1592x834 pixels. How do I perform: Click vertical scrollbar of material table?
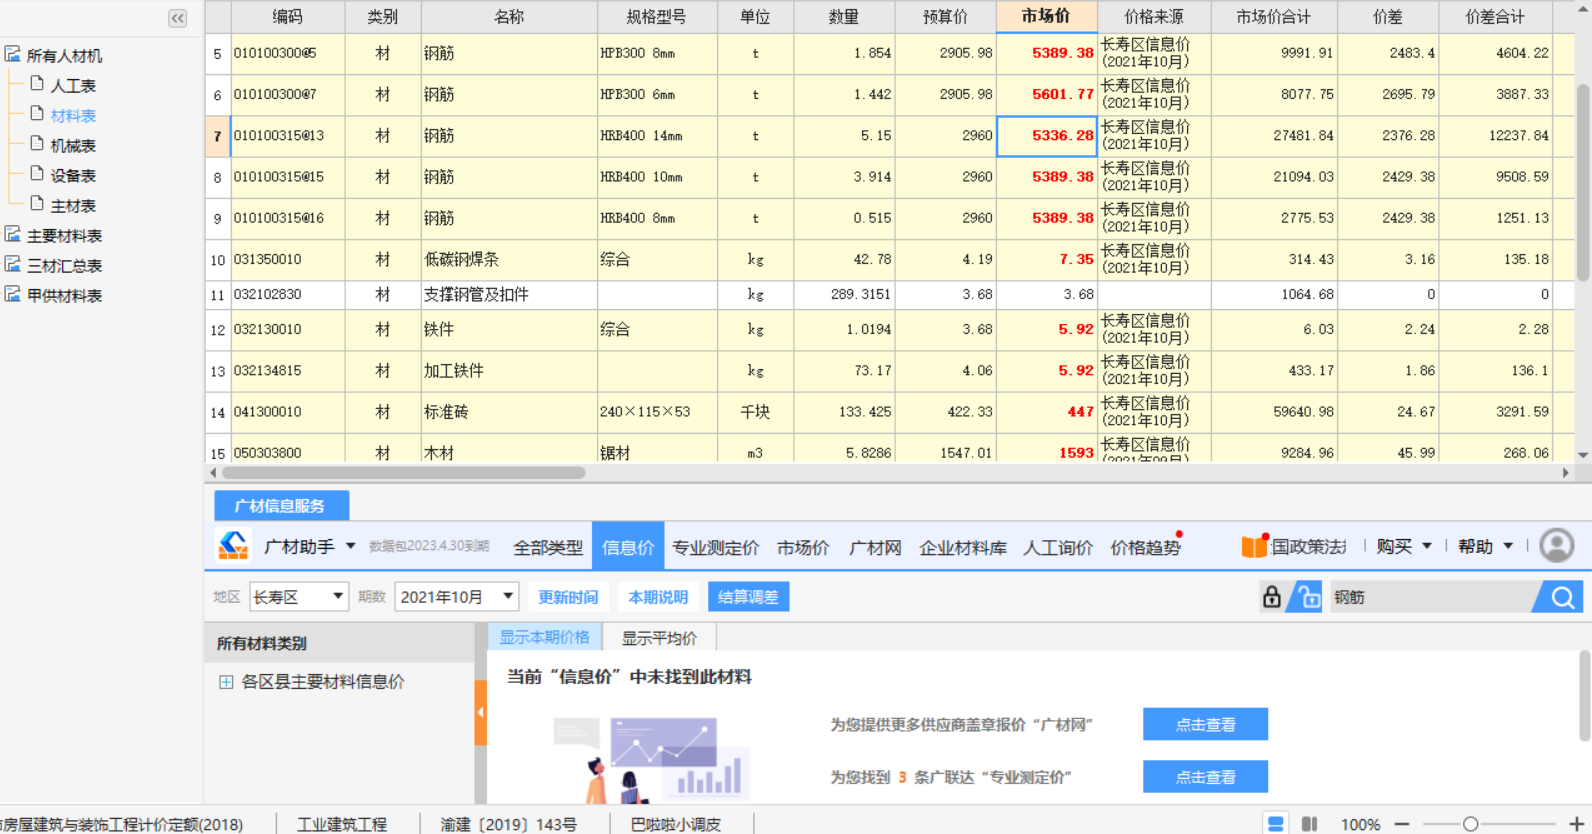[1583, 182]
